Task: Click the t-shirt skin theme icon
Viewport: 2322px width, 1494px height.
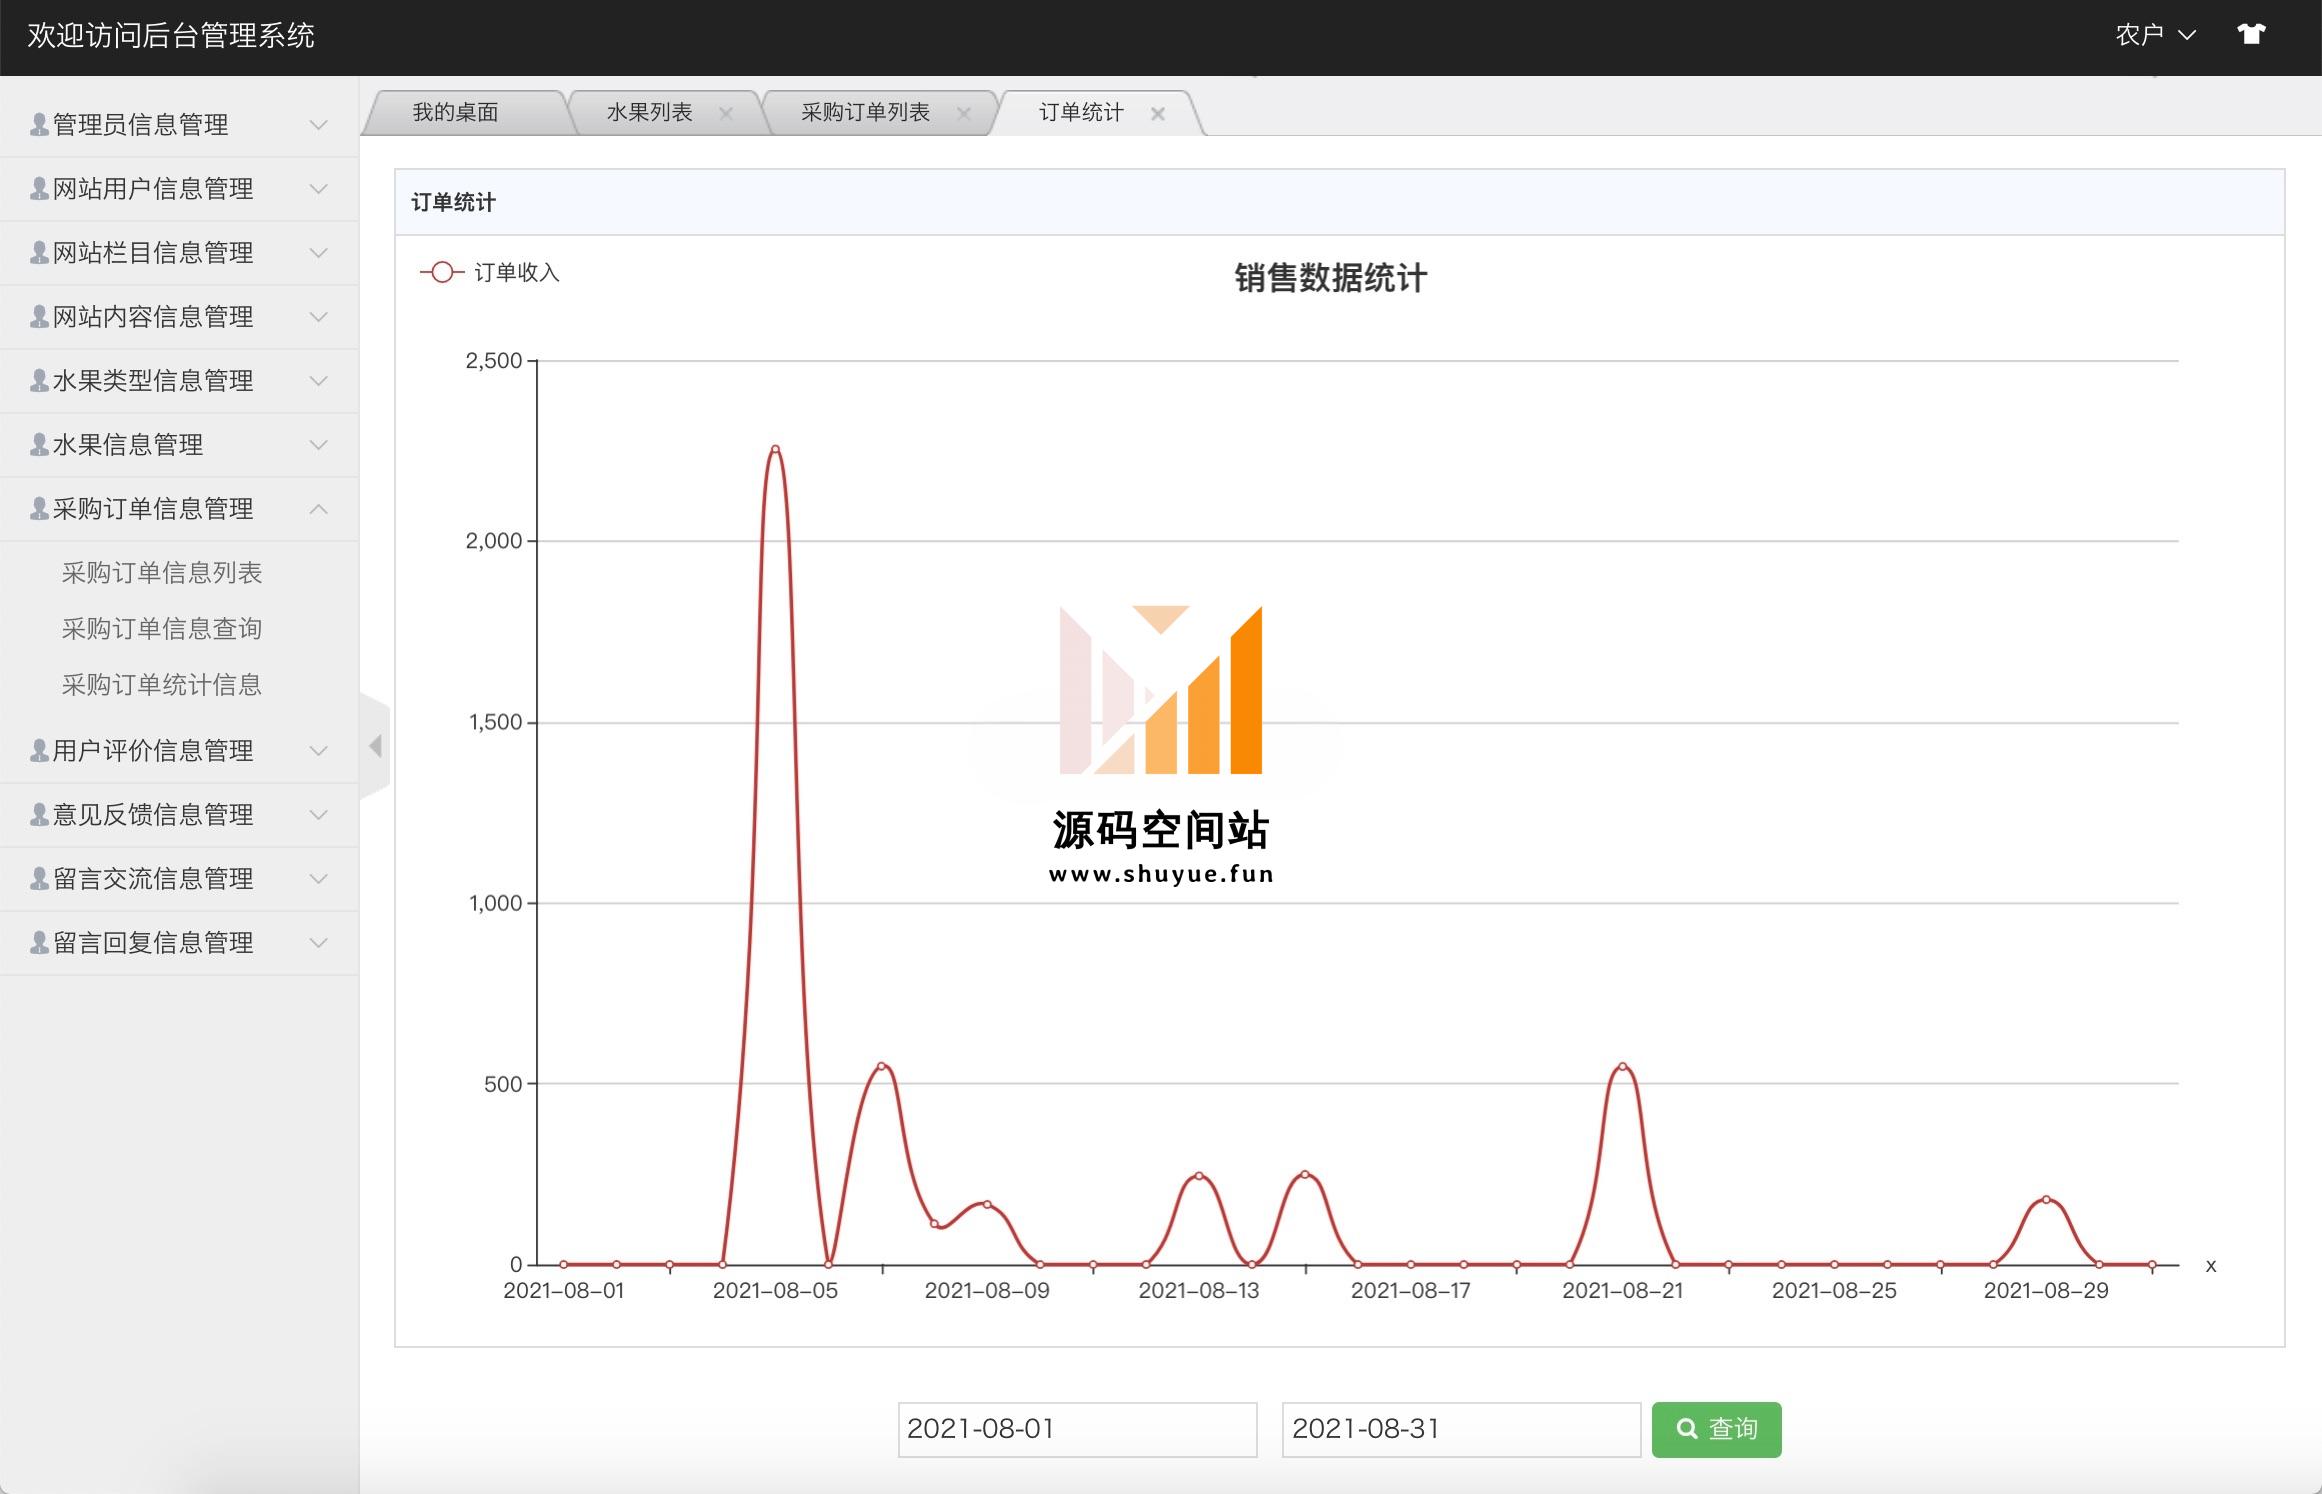Action: [x=2251, y=35]
